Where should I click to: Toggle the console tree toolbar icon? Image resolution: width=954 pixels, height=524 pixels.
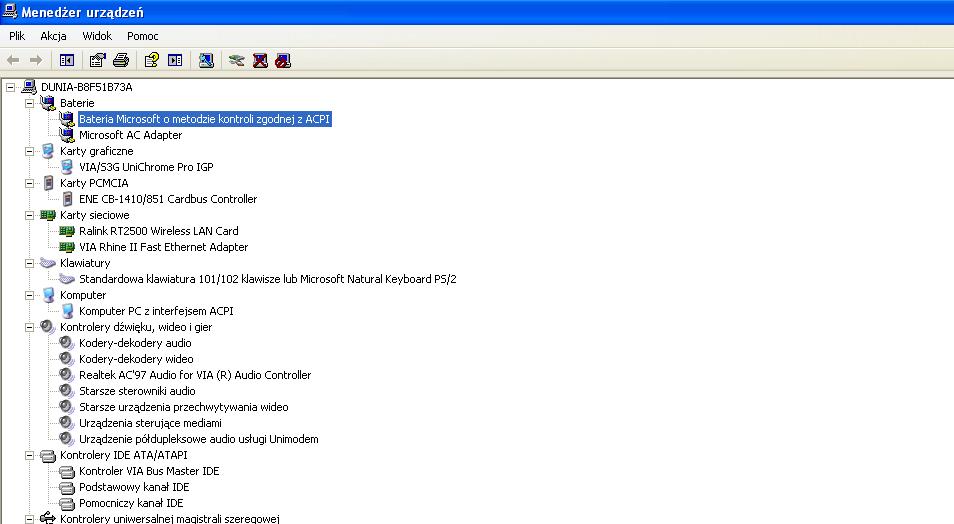66,60
